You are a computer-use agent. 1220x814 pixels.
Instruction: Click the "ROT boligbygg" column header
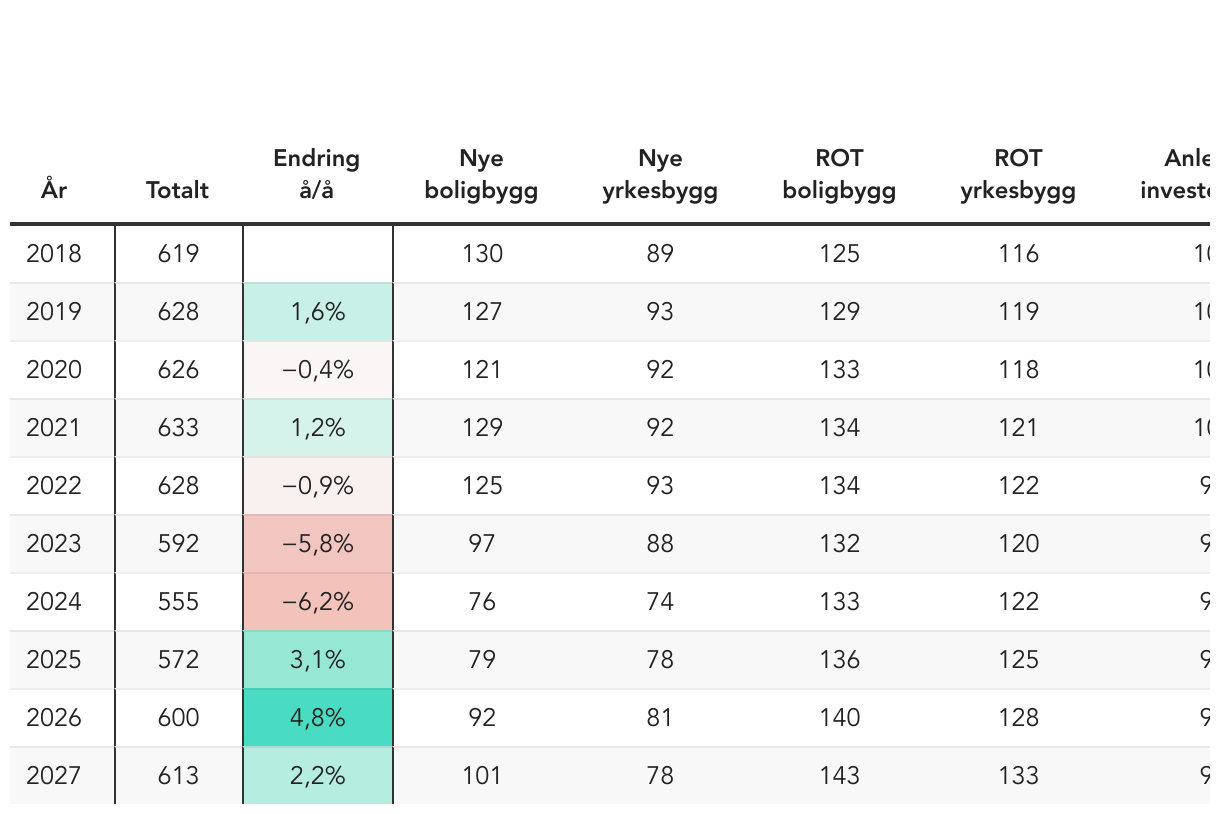point(839,173)
